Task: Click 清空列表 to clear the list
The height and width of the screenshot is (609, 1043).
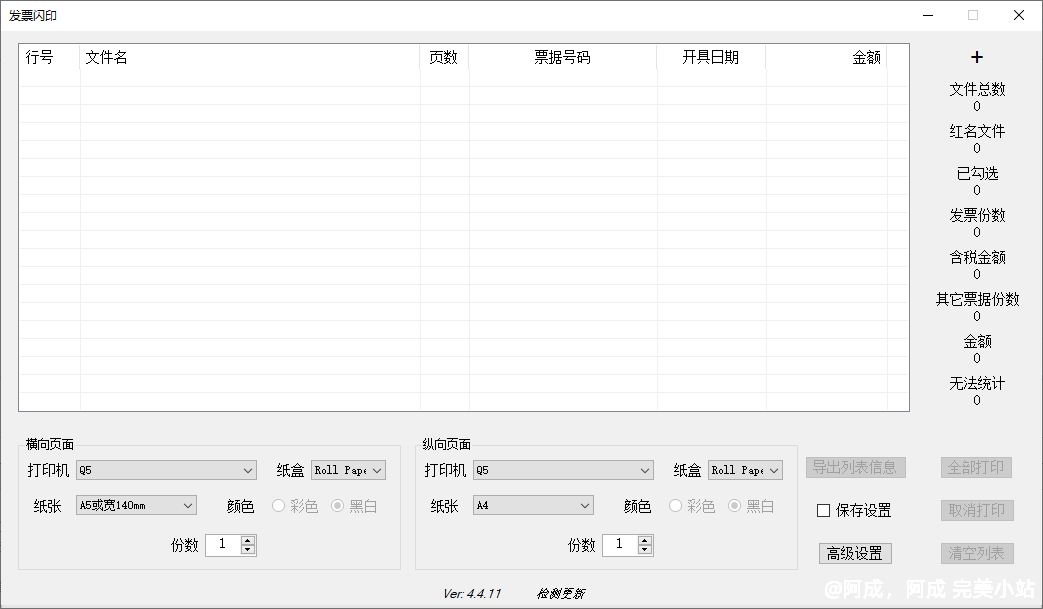Action: coord(977,553)
